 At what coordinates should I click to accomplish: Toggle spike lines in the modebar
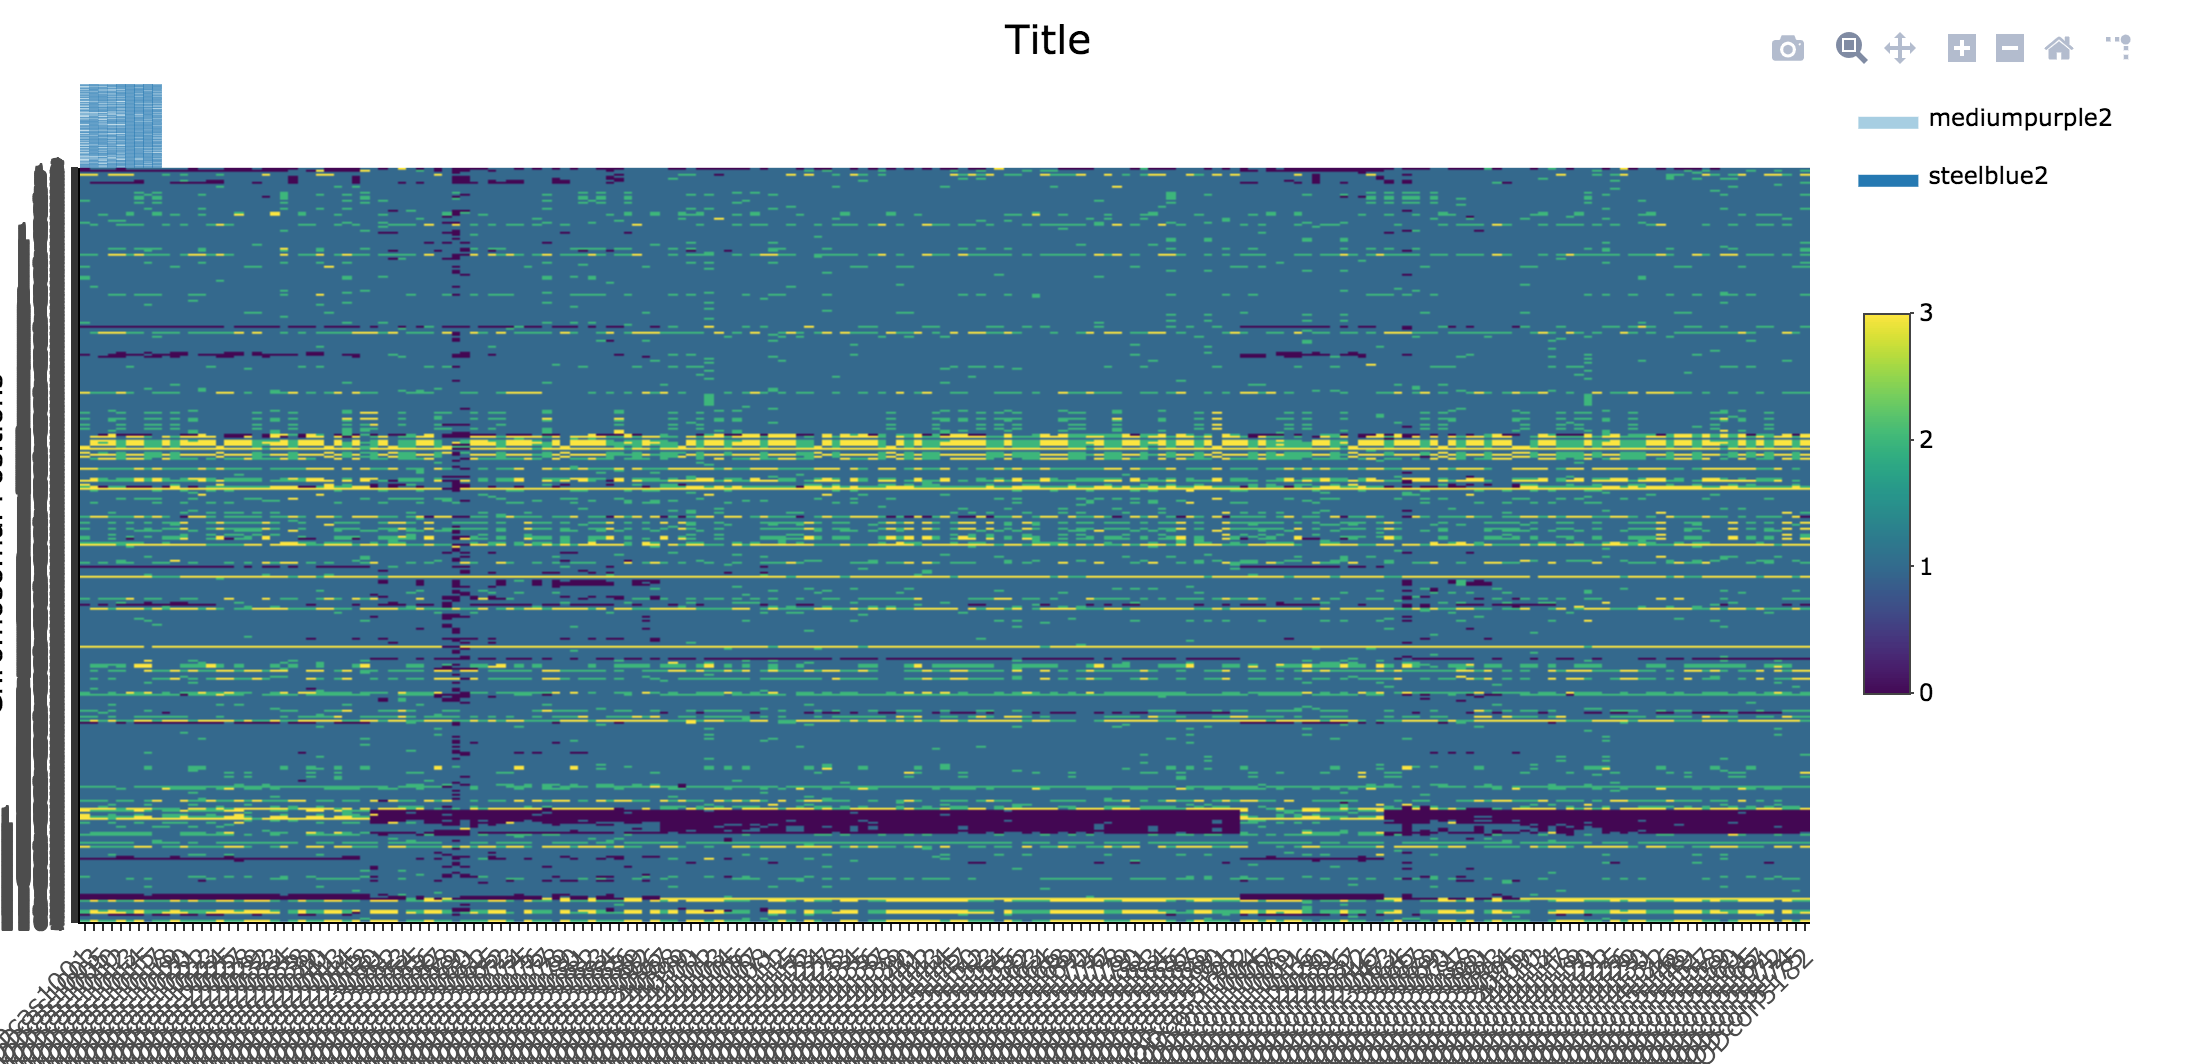(x=2119, y=48)
